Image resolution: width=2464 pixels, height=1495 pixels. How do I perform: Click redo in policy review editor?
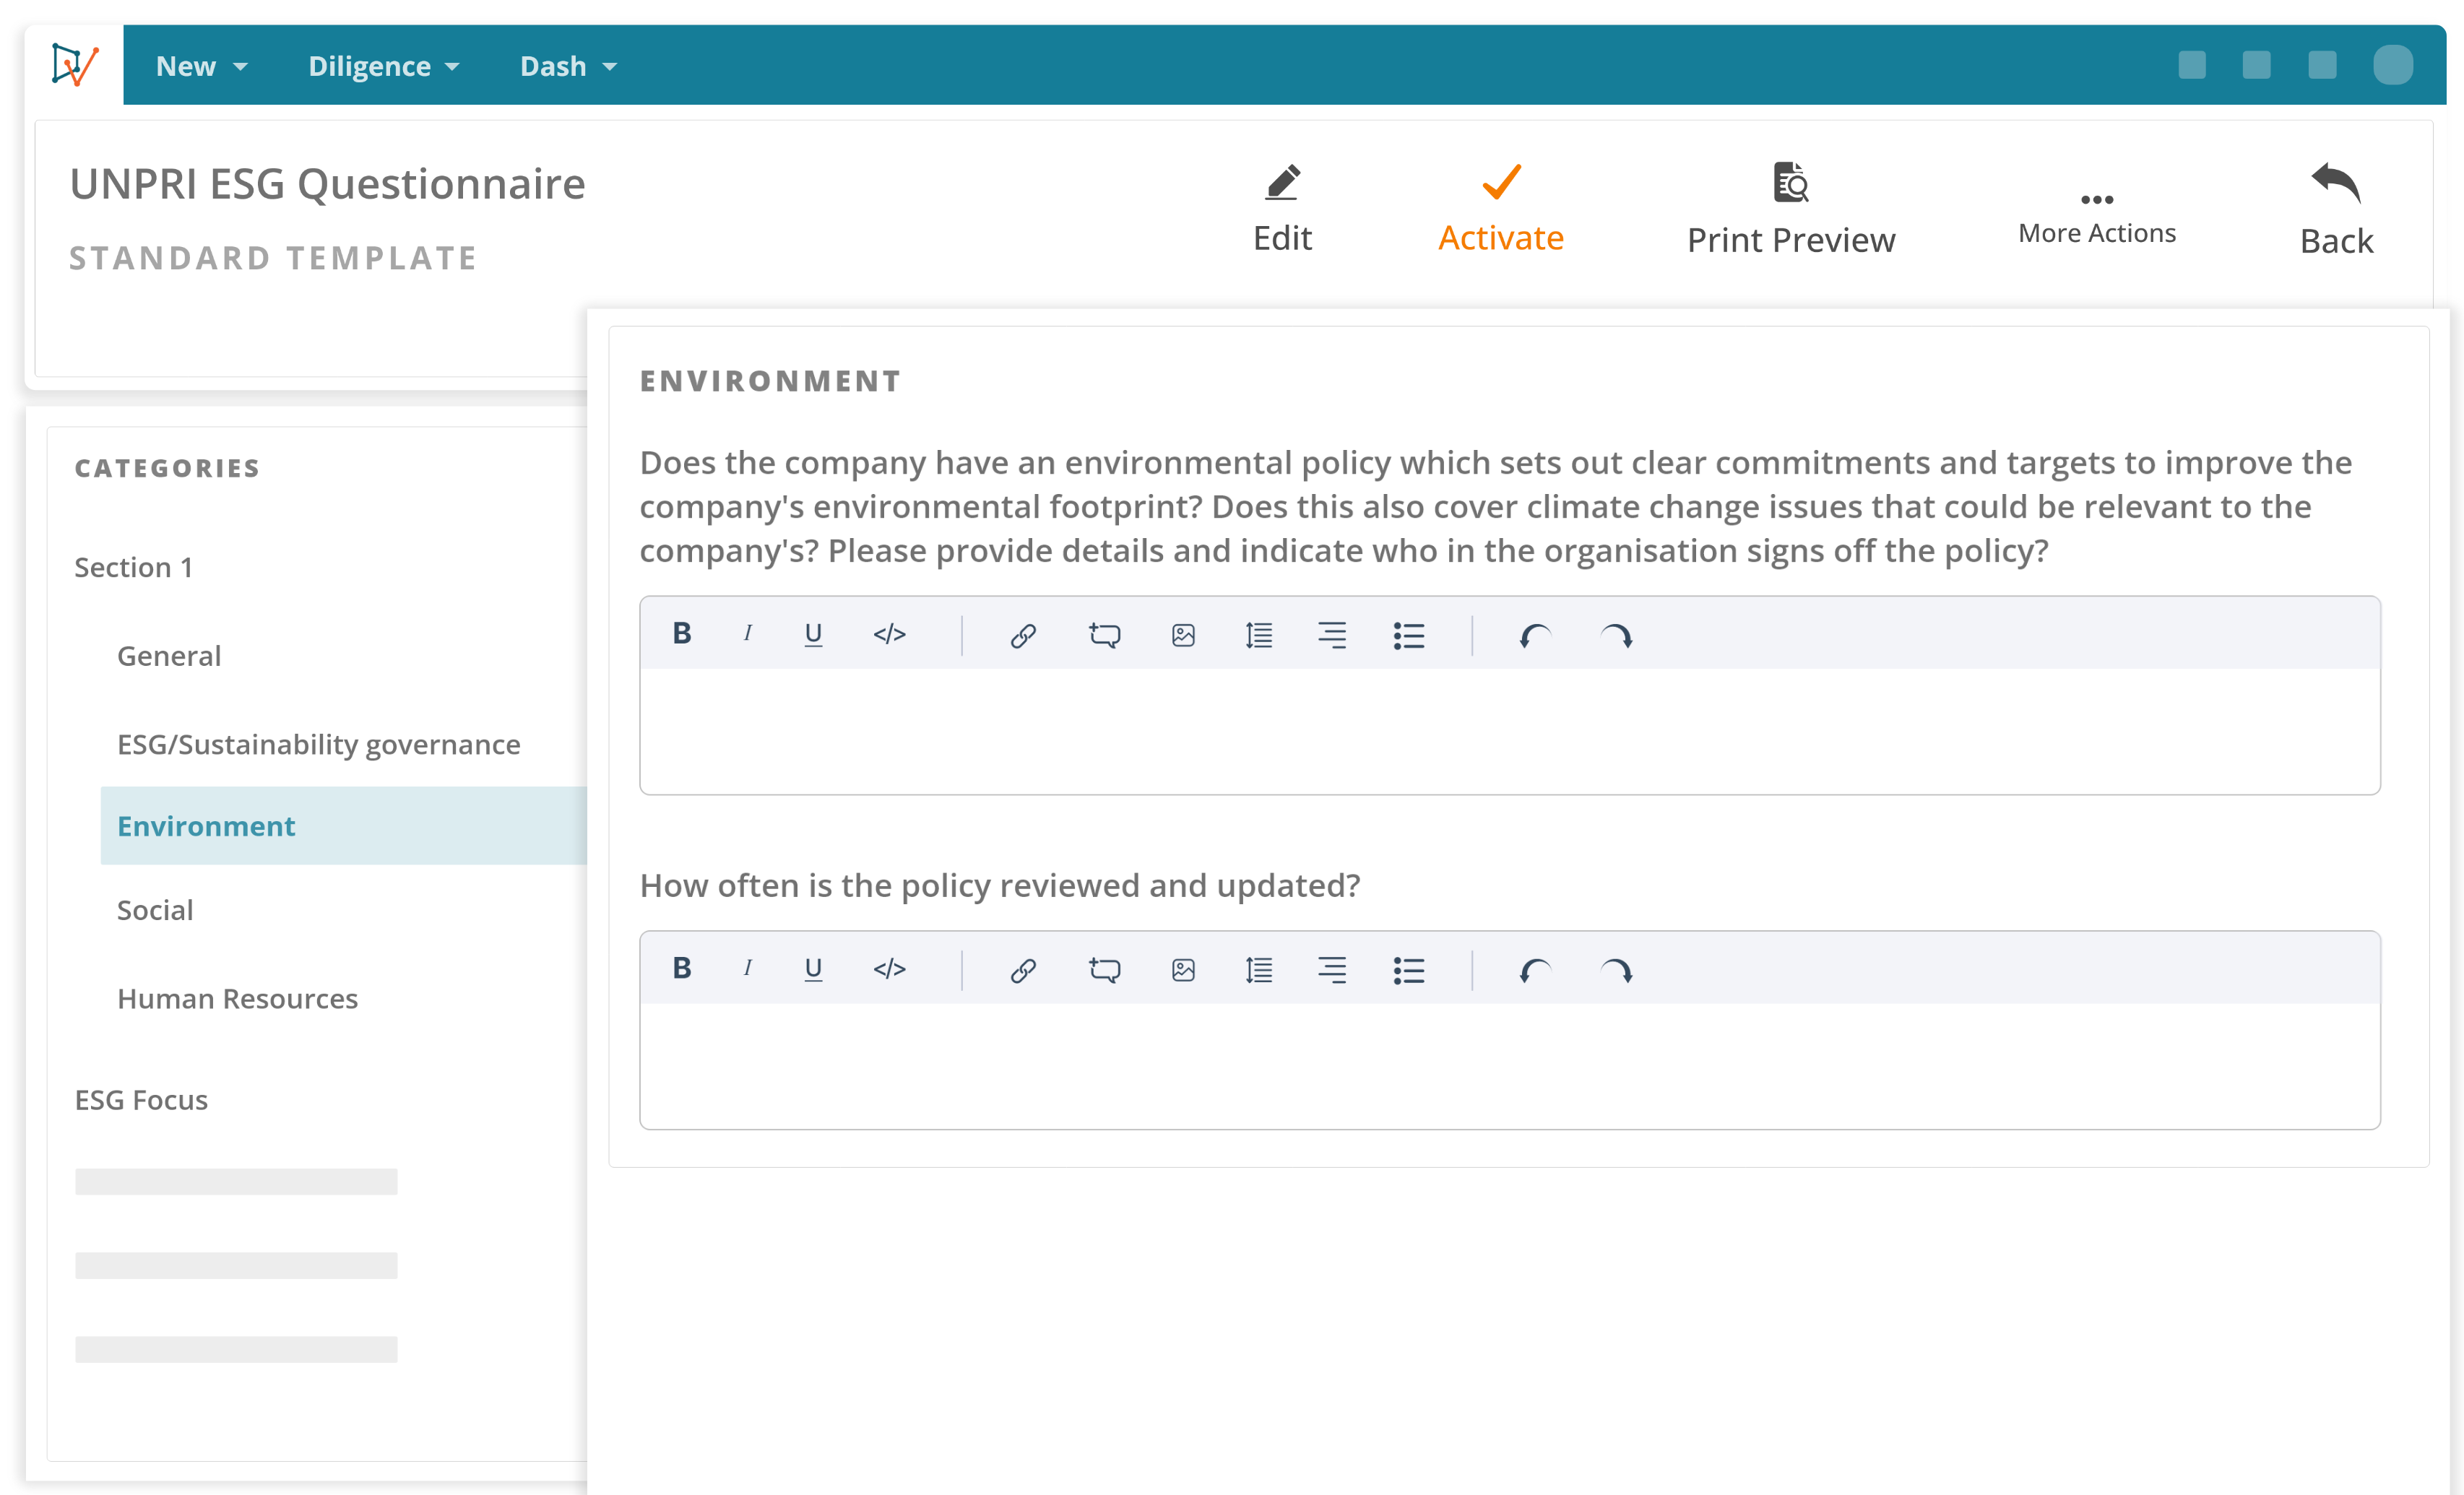(1616, 970)
